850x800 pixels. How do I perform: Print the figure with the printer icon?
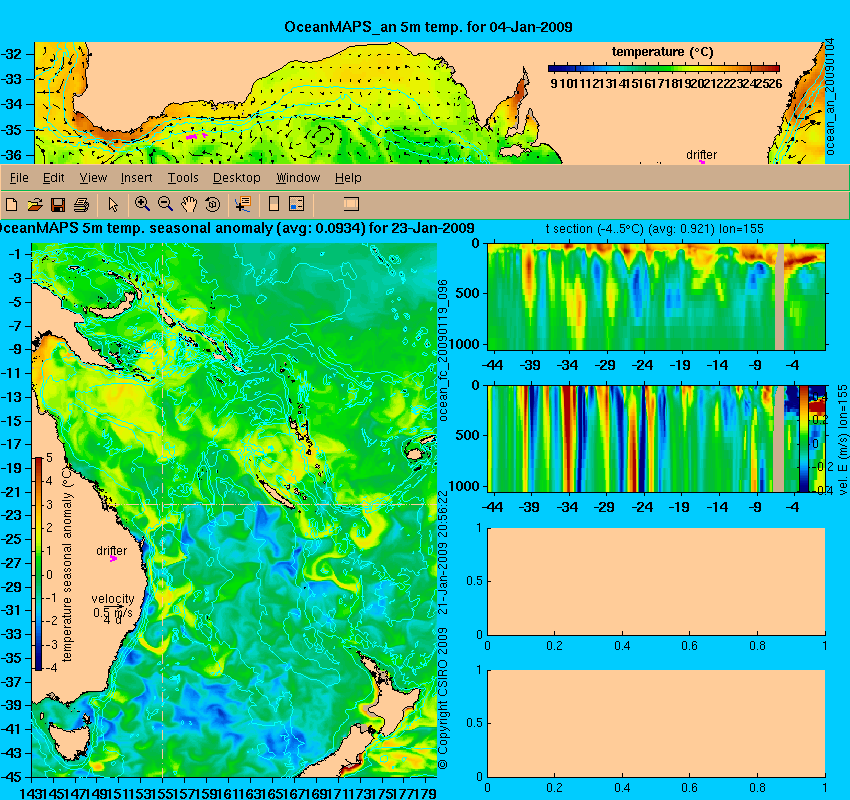(81, 204)
